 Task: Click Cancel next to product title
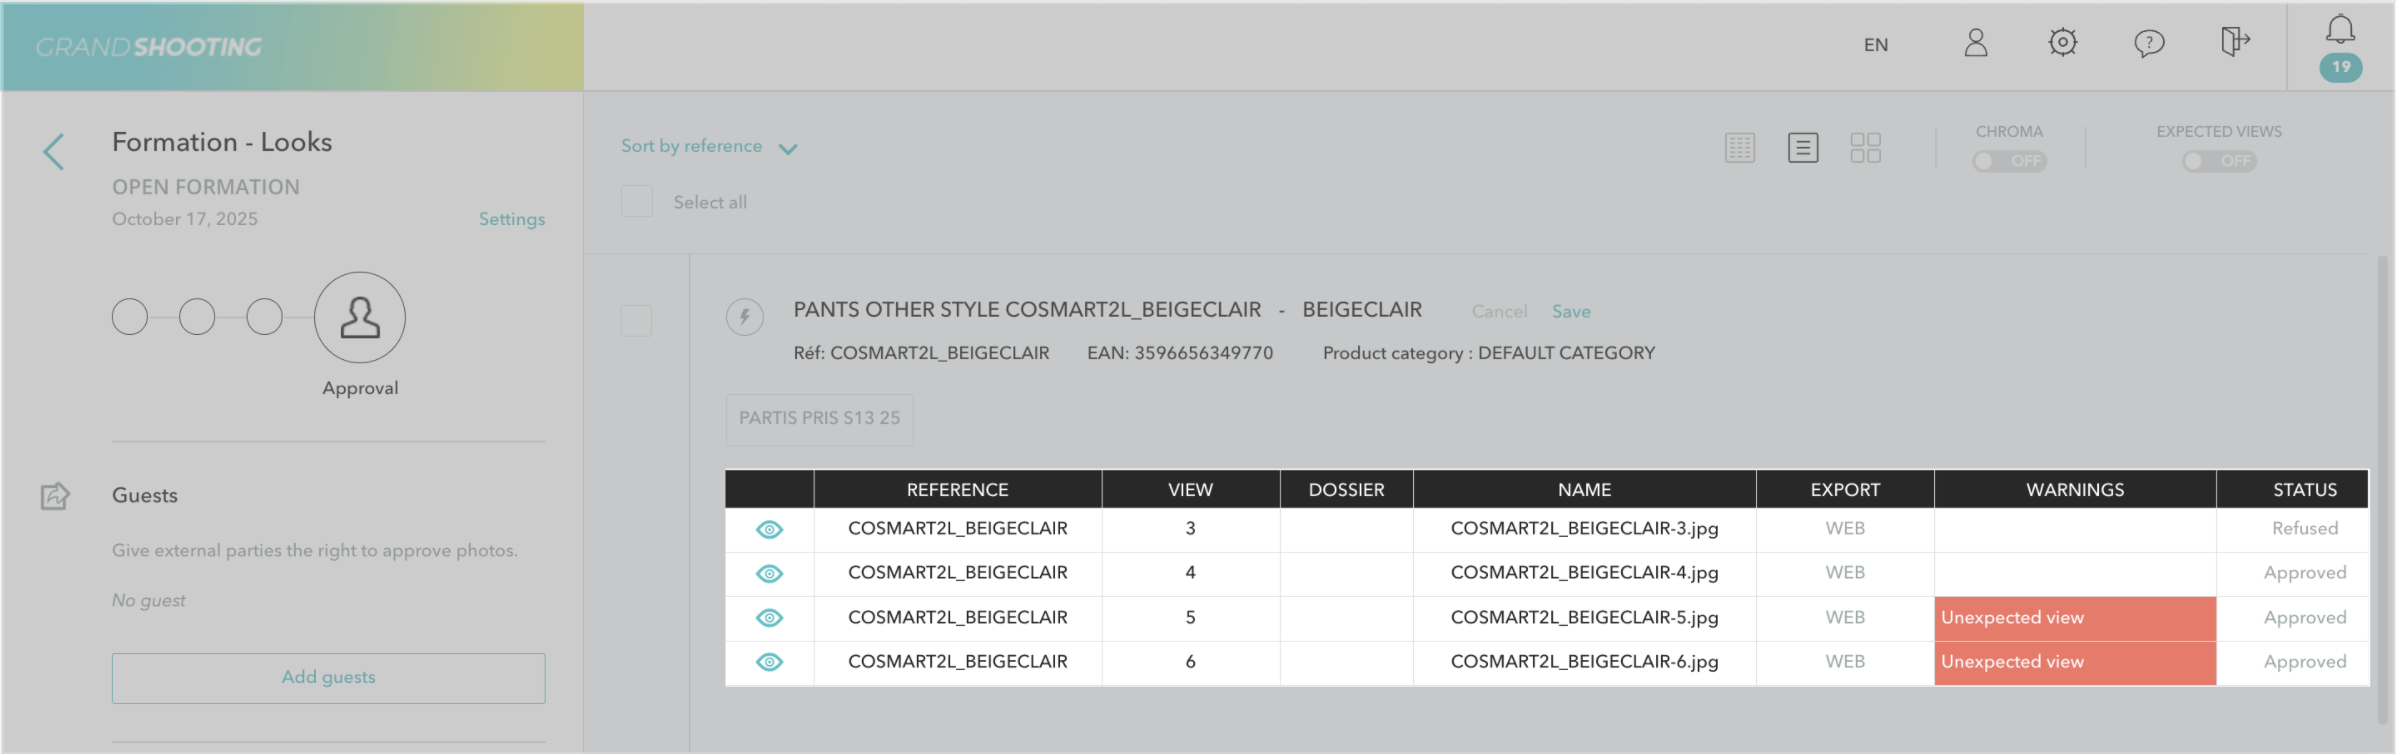[x=1499, y=312]
